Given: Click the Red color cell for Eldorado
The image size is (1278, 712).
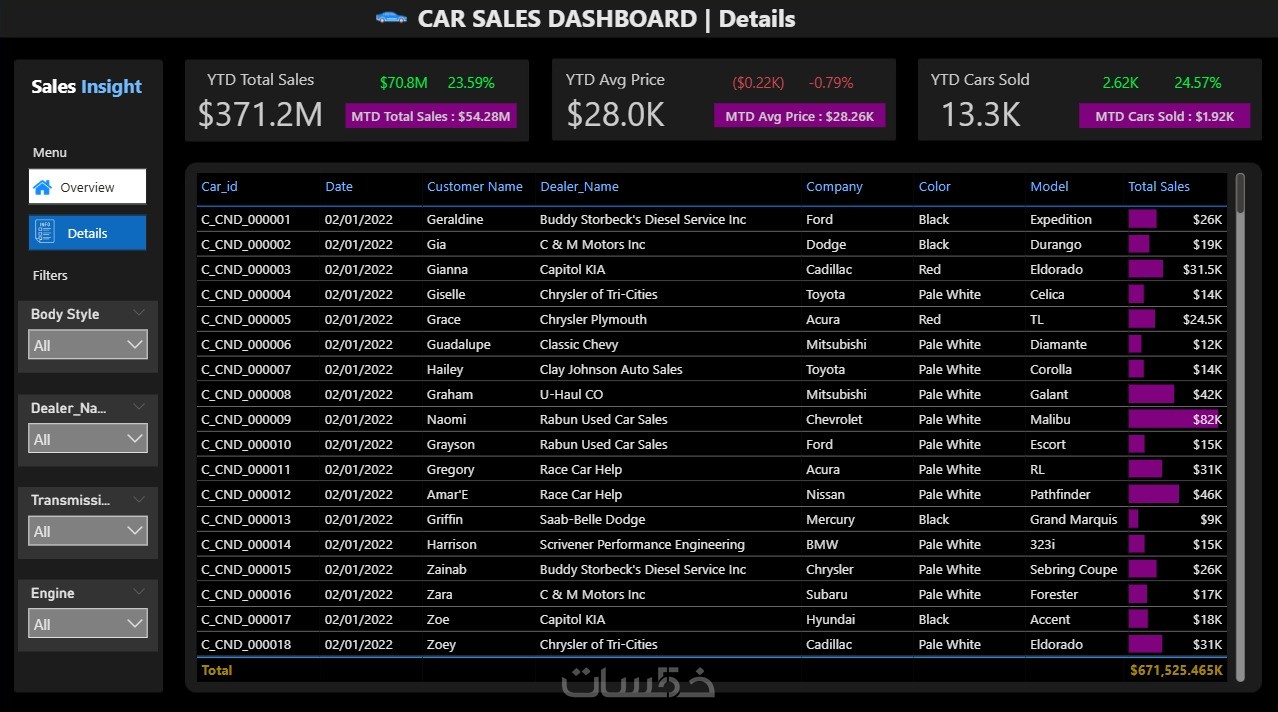Looking at the screenshot, I should (930, 269).
